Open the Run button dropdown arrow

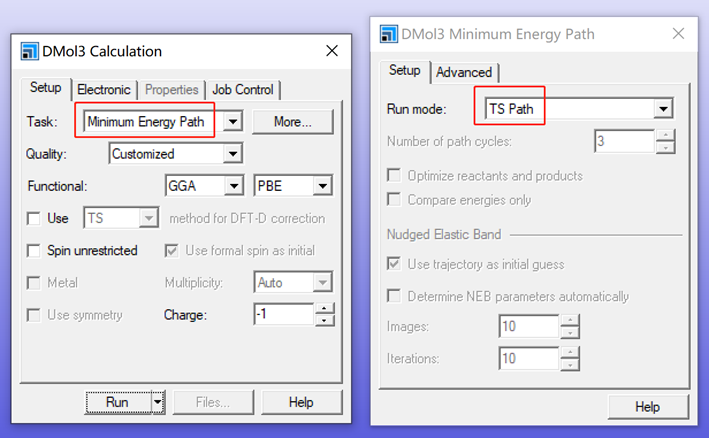click(157, 402)
